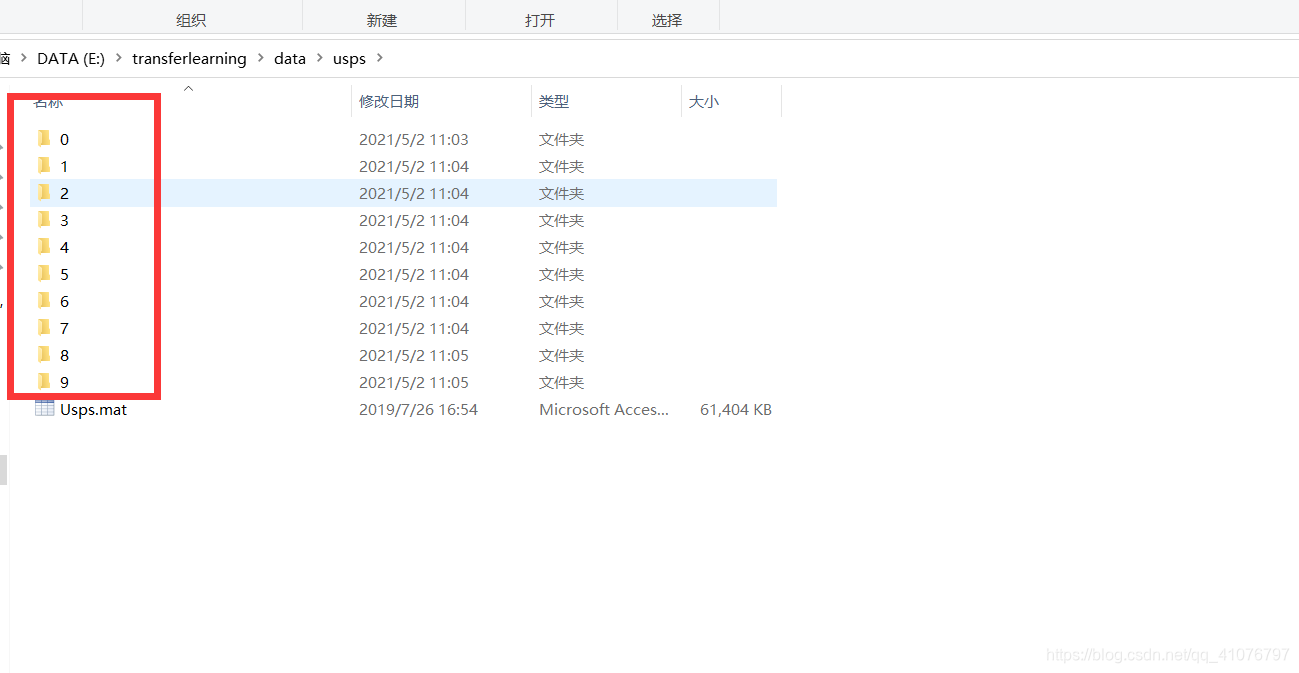The width and height of the screenshot is (1299, 673).
Task: Expand chevron after DATA (E:) in address bar
Action: point(119,58)
